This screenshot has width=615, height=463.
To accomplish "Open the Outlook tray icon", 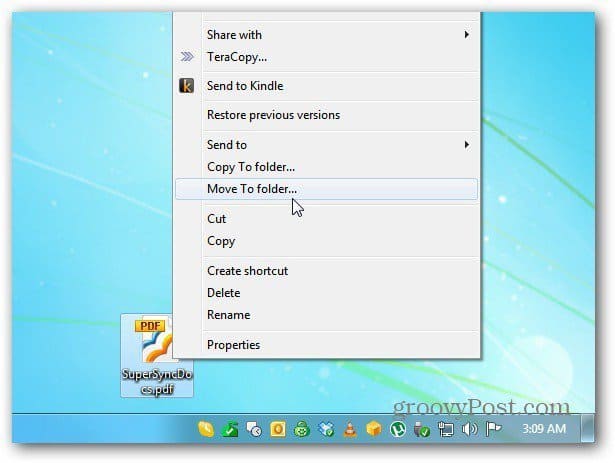I will tap(278, 429).
